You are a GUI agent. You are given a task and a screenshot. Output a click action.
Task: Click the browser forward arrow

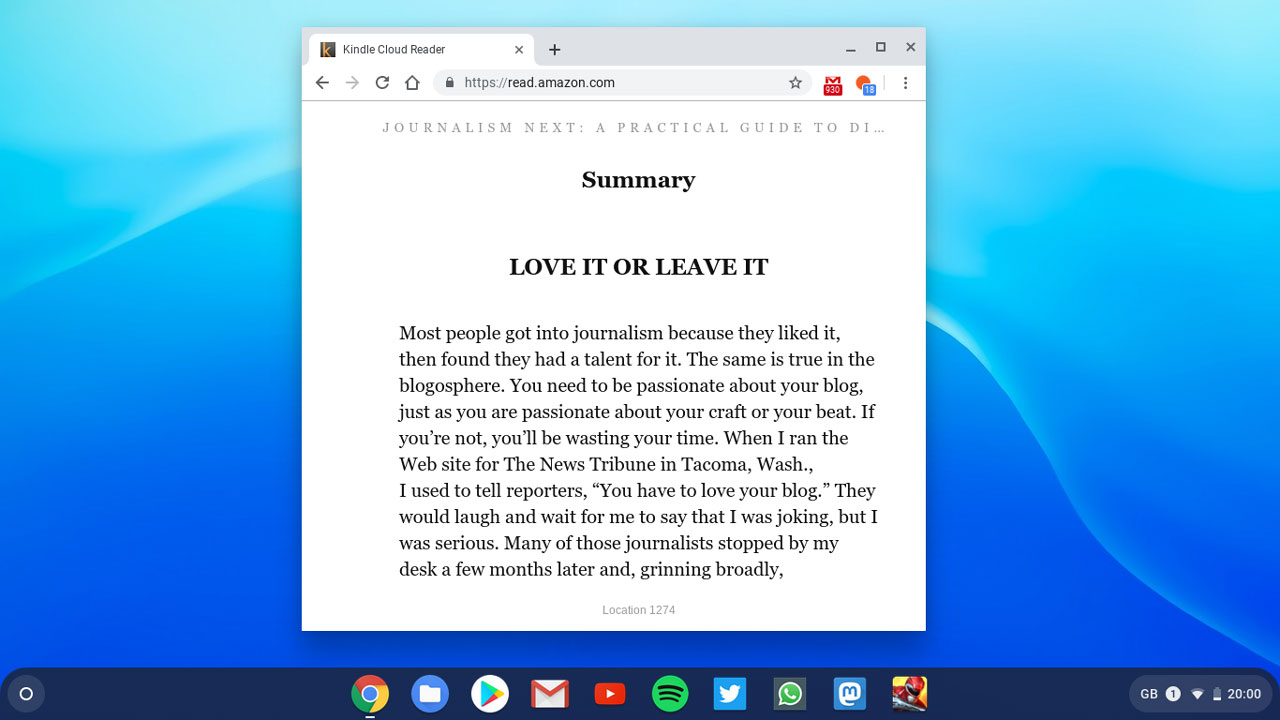point(352,83)
